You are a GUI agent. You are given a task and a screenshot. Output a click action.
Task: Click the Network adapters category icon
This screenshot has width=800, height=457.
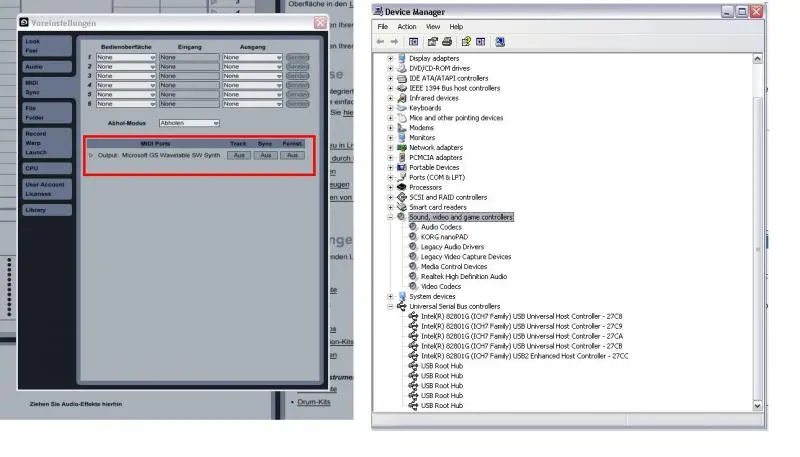402,147
